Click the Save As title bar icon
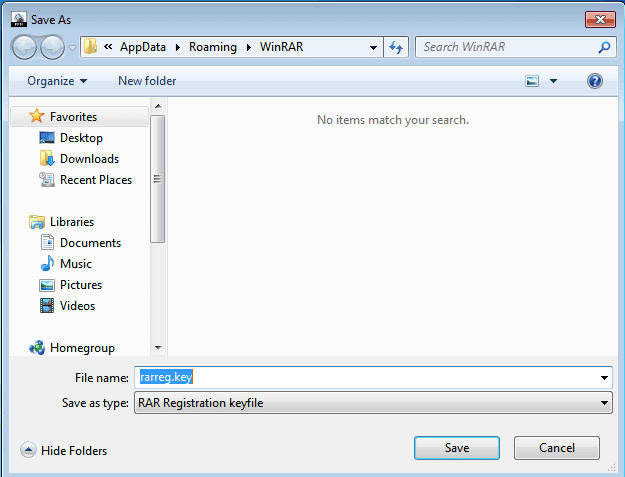The image size is (625, 477). (19, 20)
